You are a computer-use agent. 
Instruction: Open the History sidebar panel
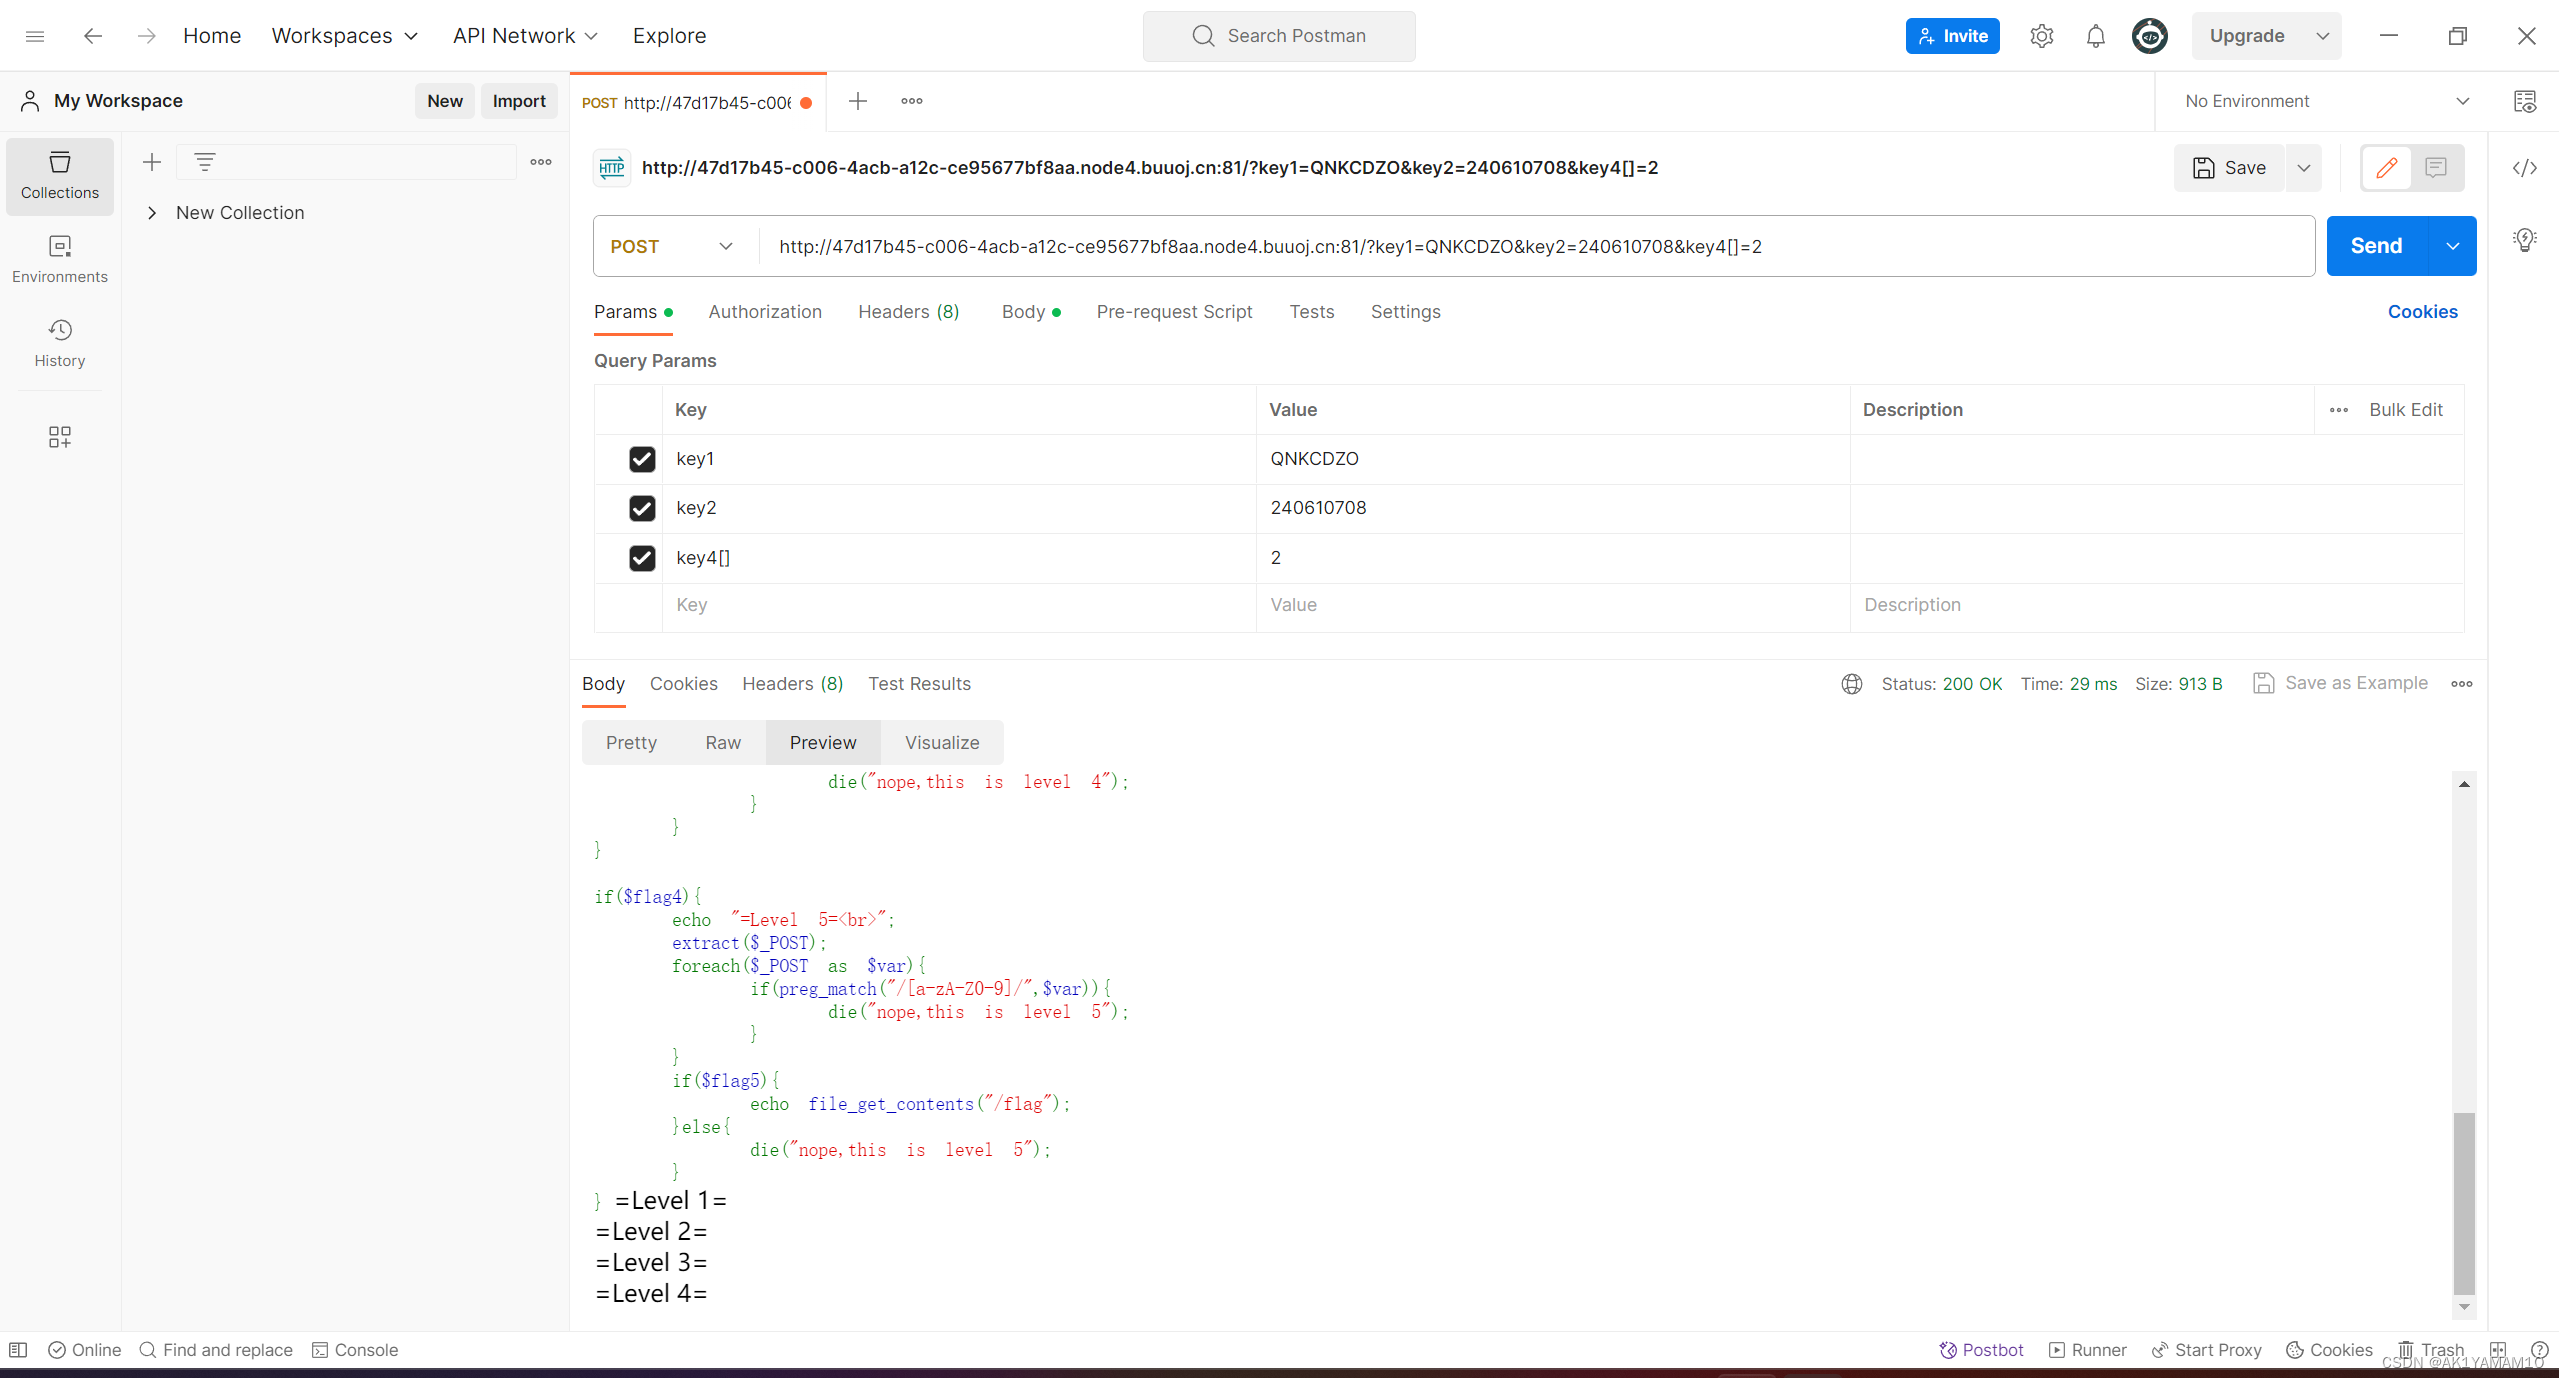[59, 342]
